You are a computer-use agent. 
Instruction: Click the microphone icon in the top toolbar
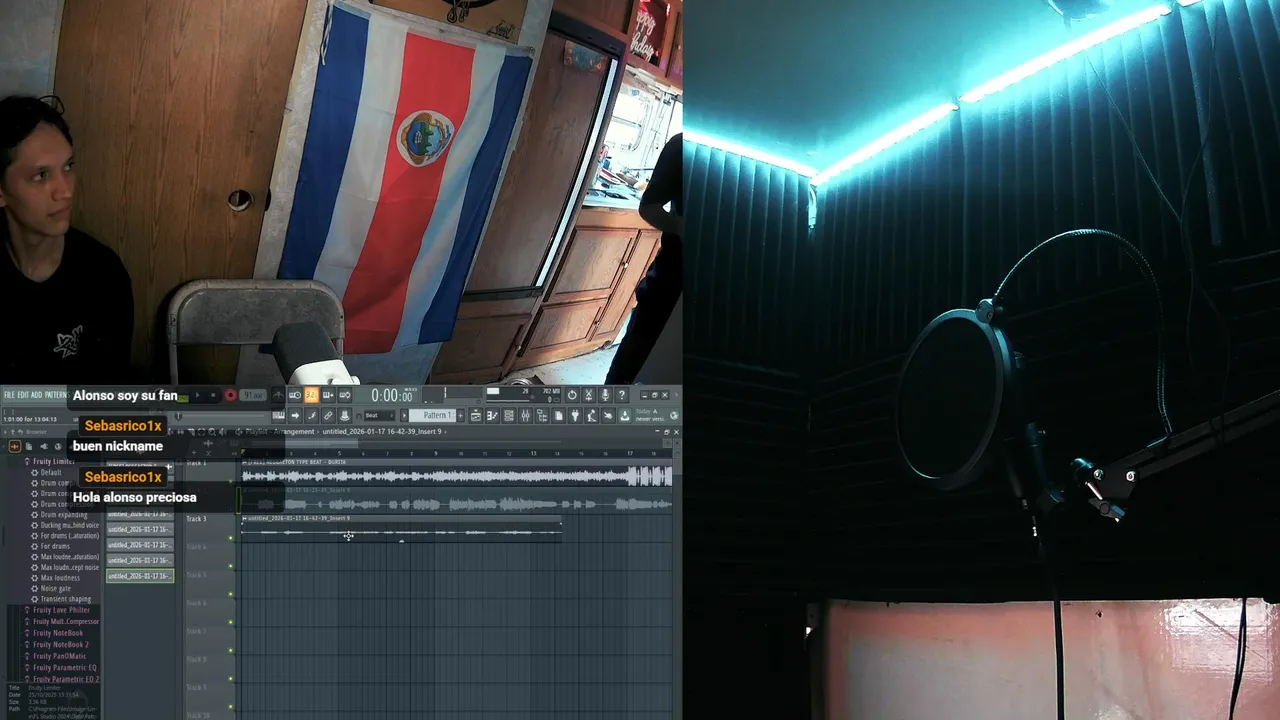pos(605,395)
